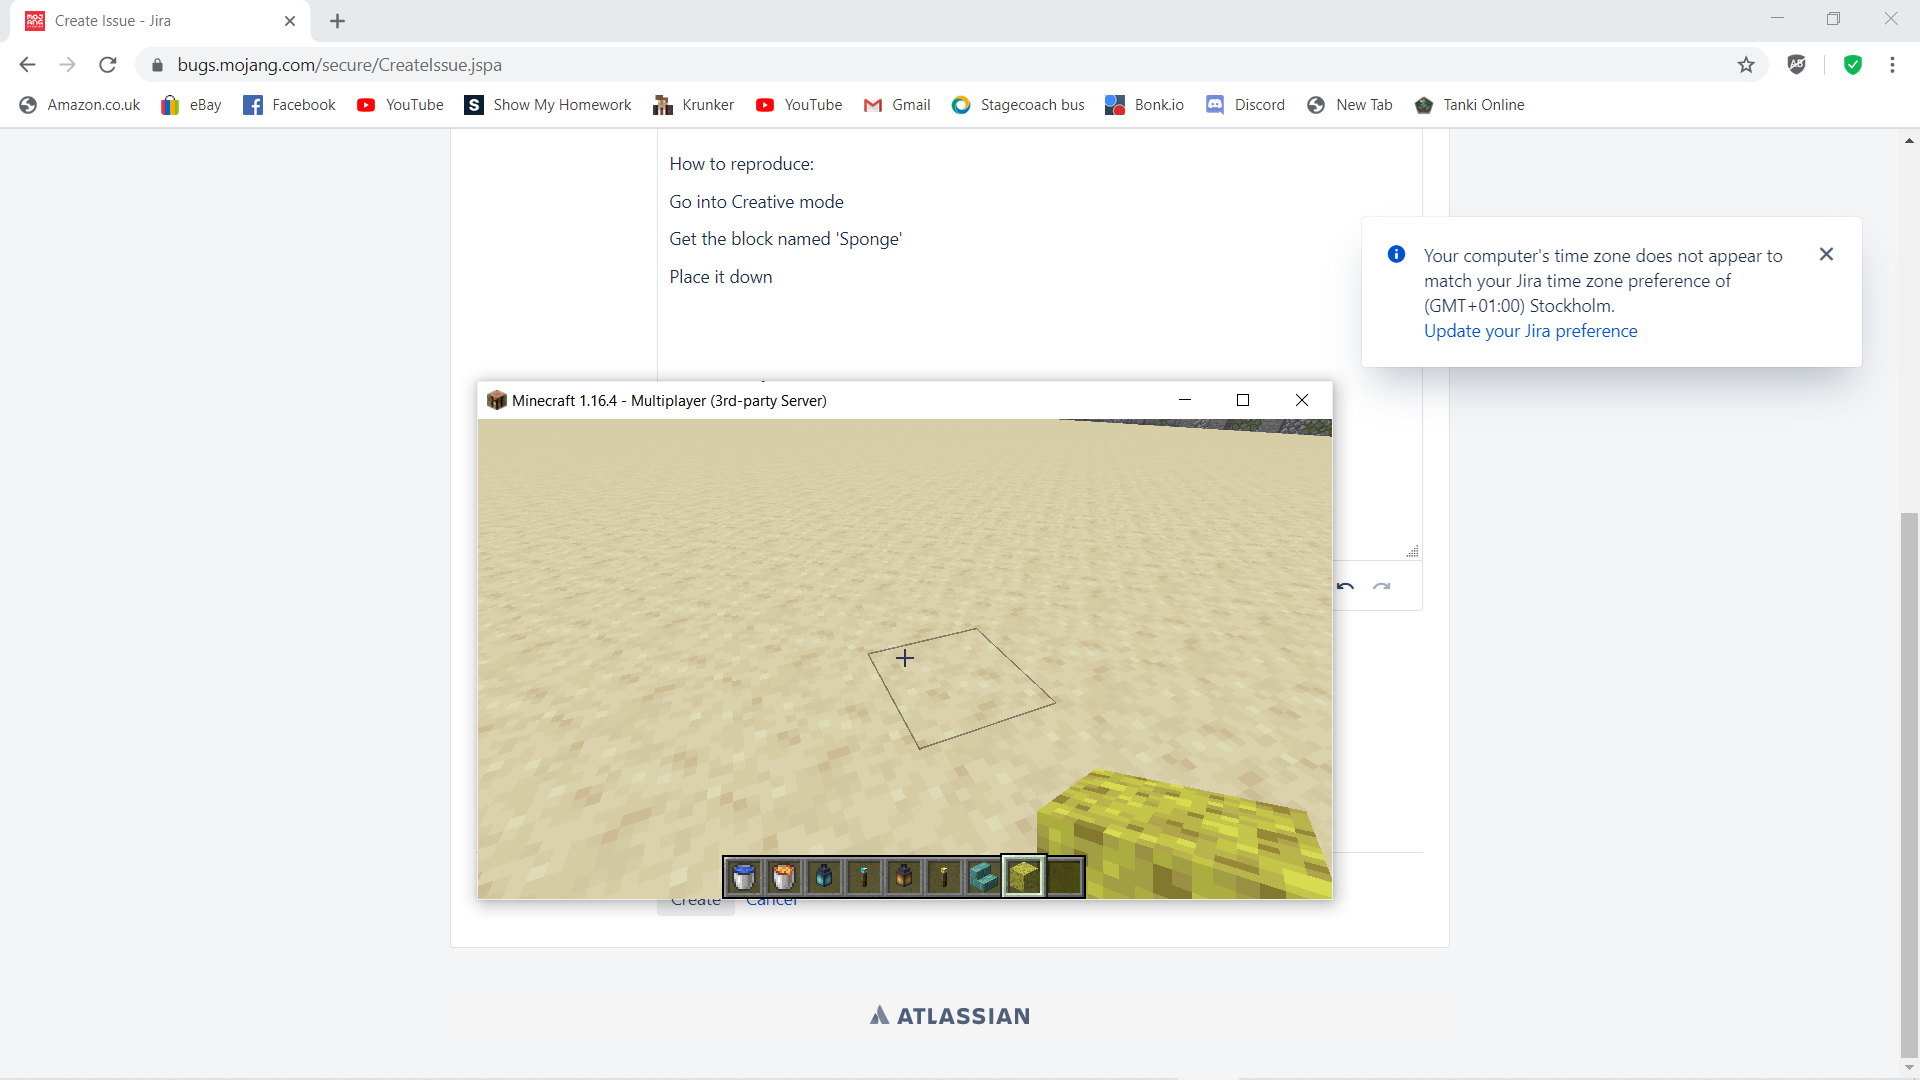Click the reload page icon
The height and width of the screenshot is (1080, 1920).
(x=108, y=65)
